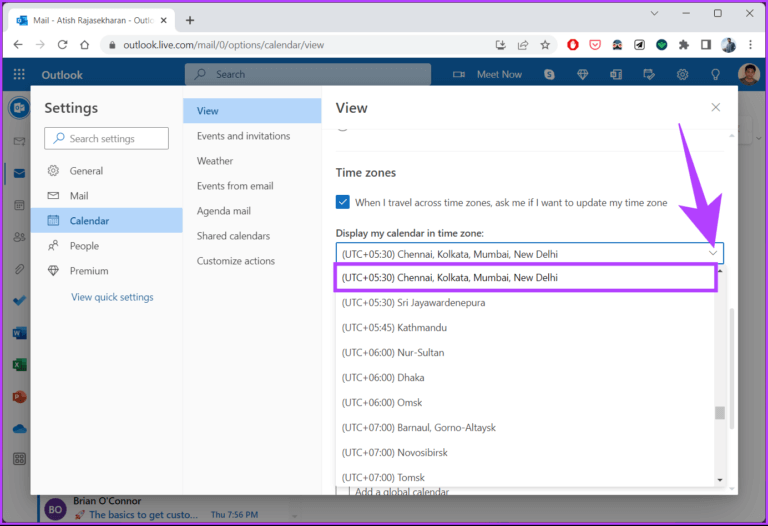This screenshot has width=768, height=526.
Task: Open the Calendar settings category
Action: (107, 220)
